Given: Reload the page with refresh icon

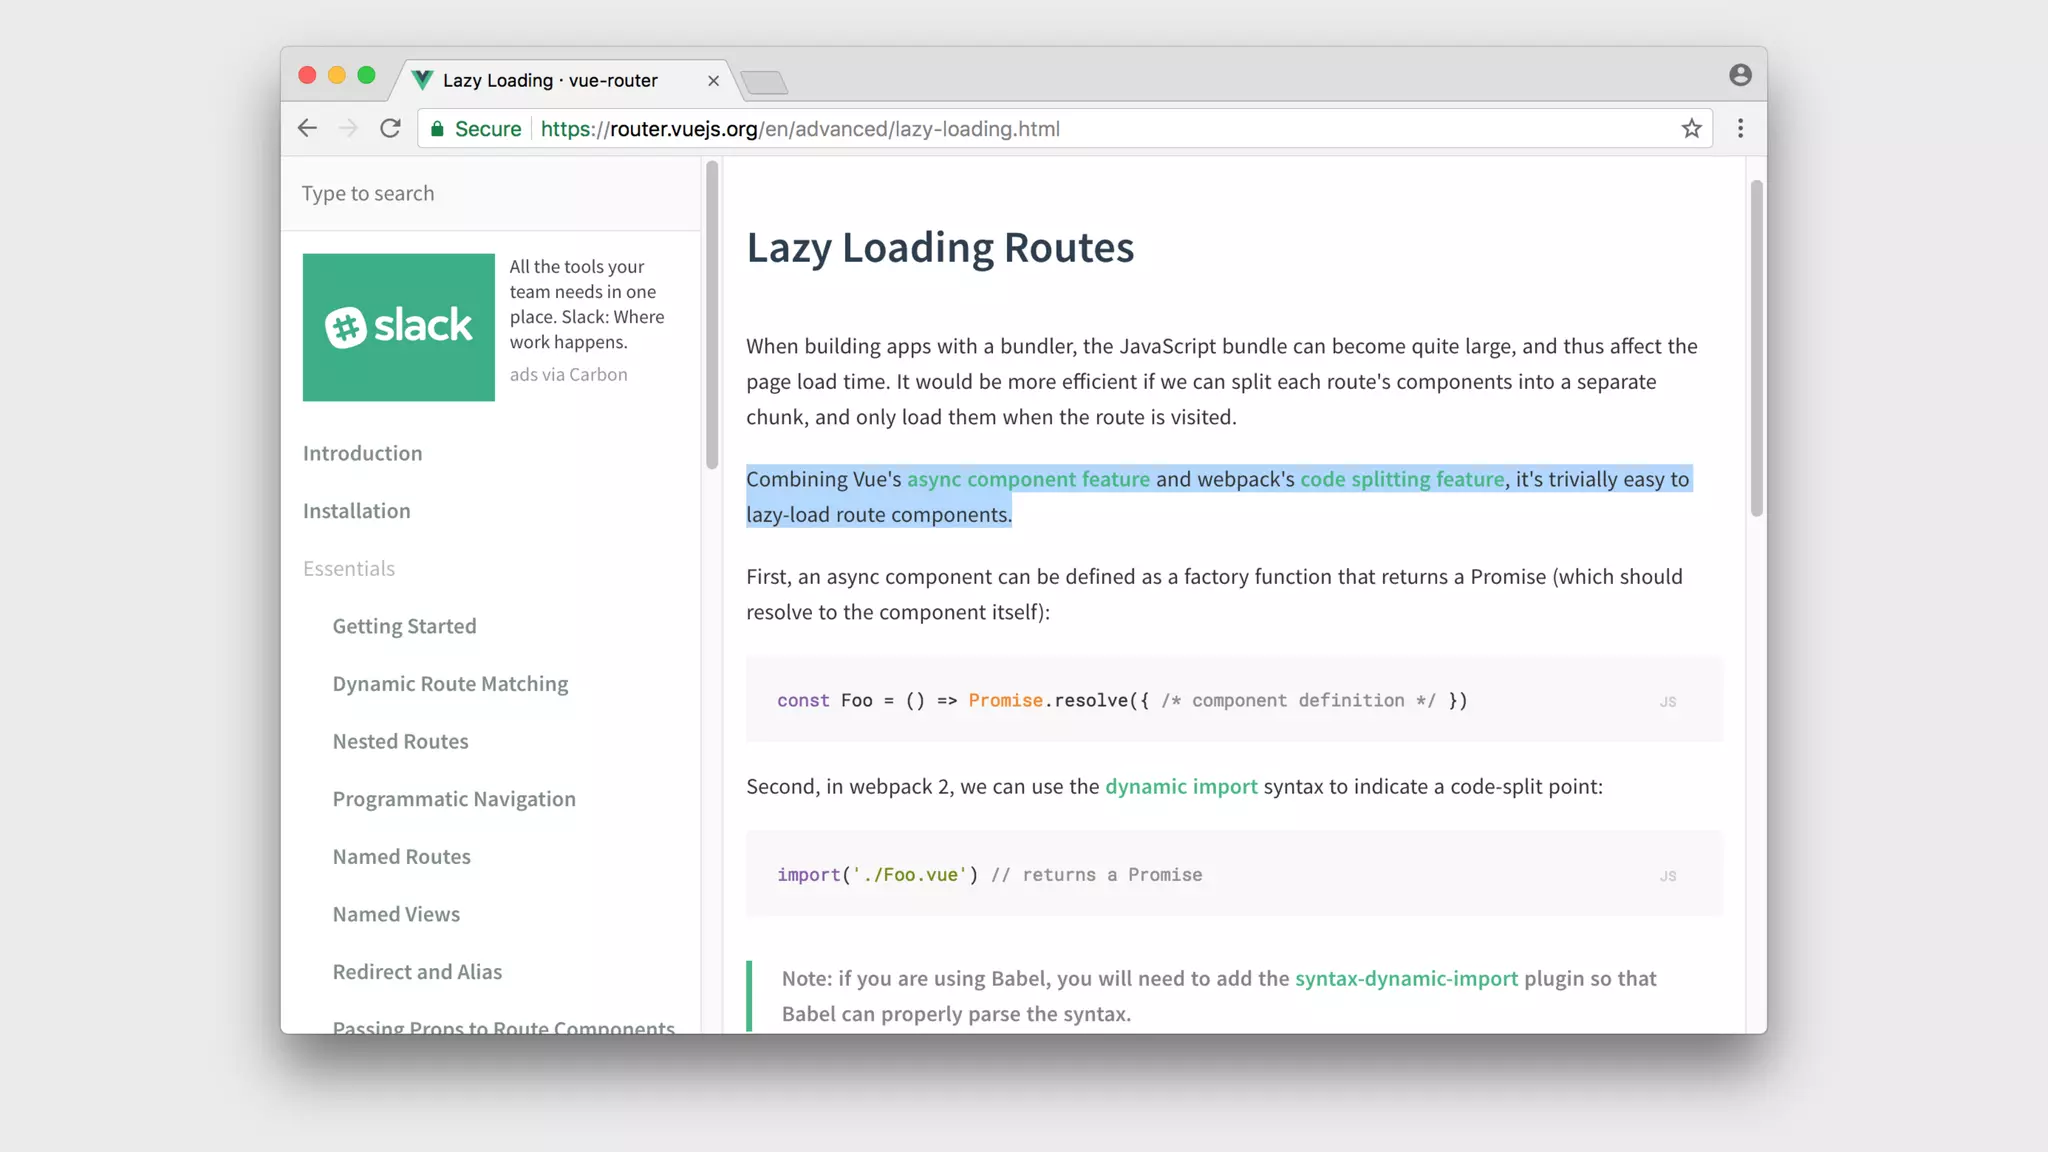Looking at the screenshot, I should click(390, 128).
